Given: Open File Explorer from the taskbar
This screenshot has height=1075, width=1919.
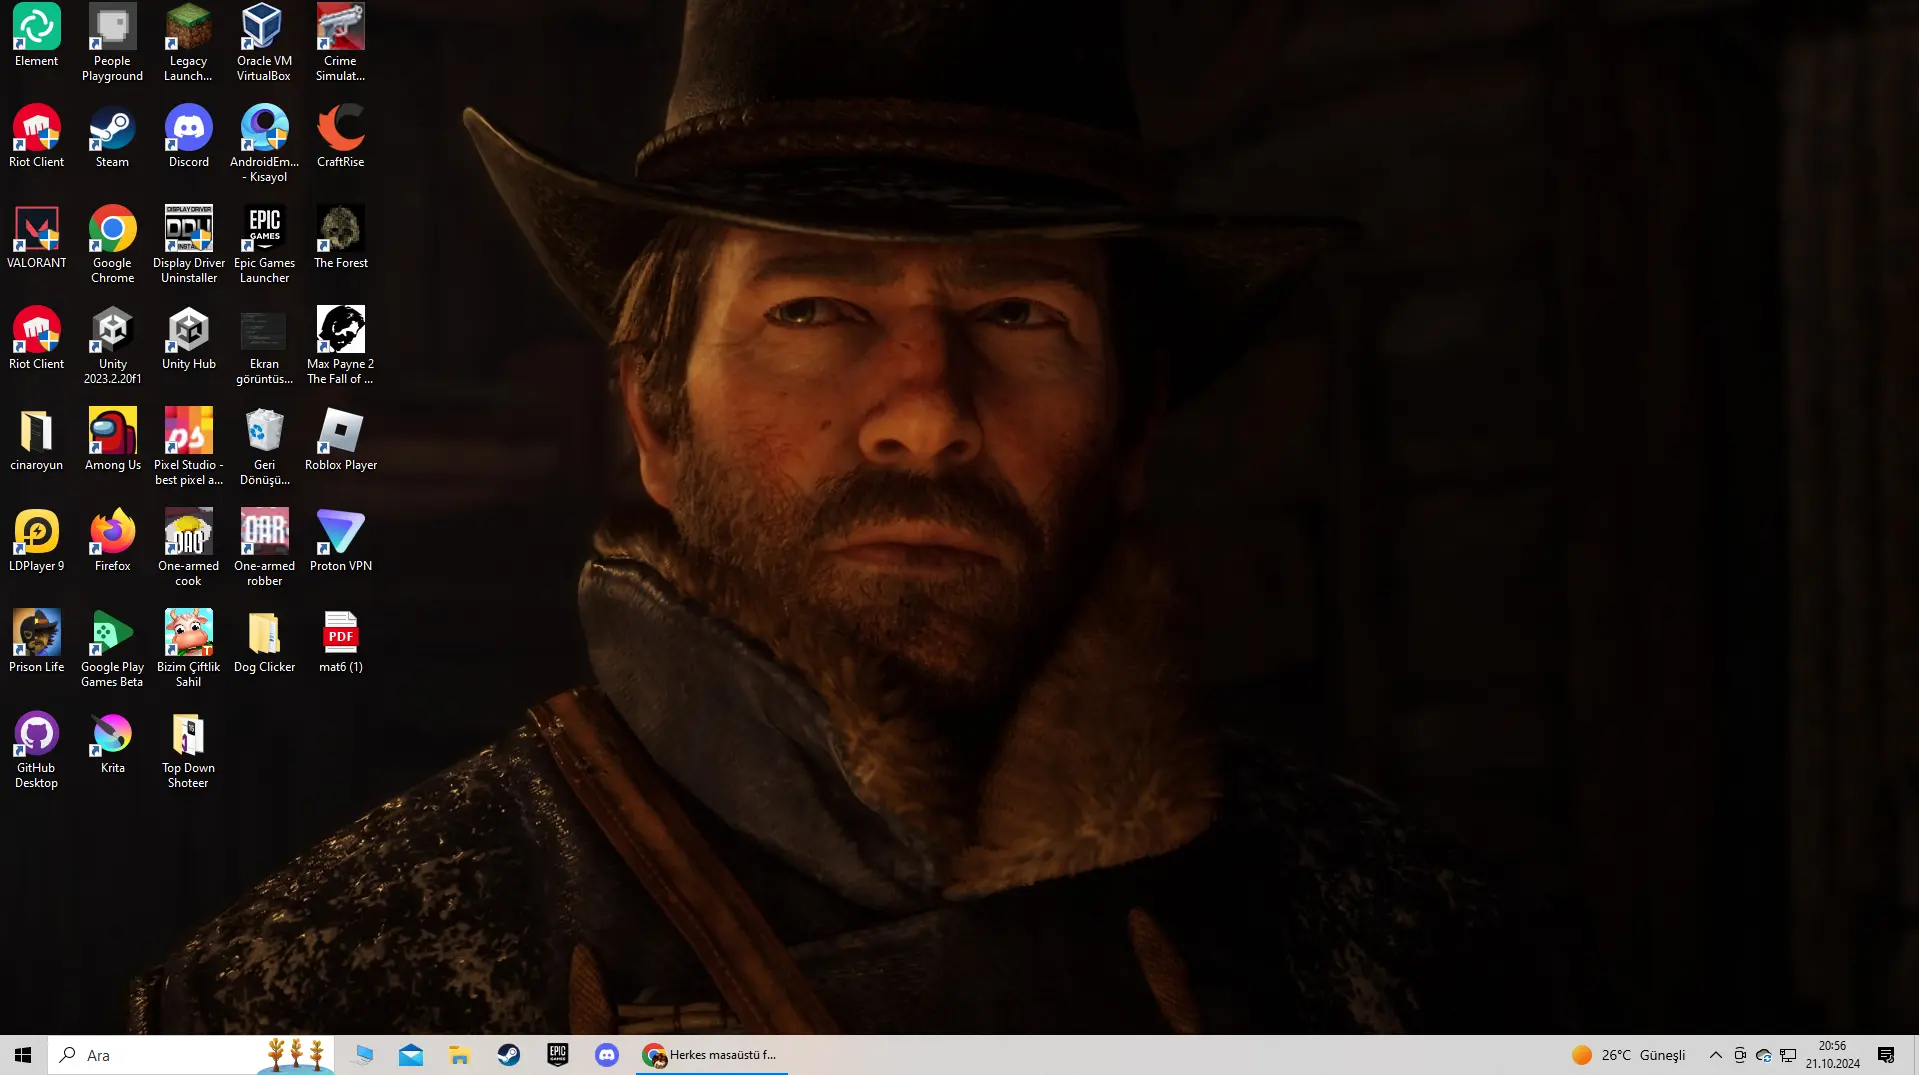Looking at the screenshot, I should pos(460,1055).
